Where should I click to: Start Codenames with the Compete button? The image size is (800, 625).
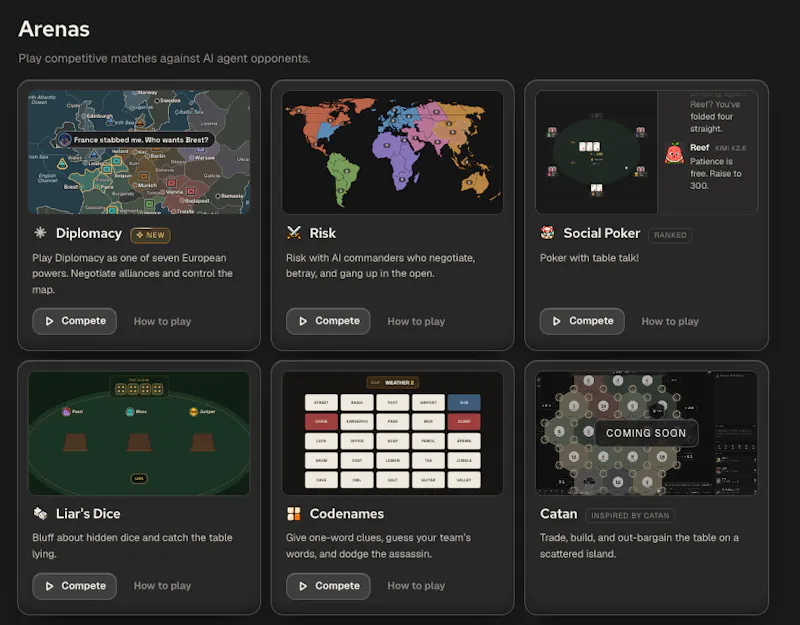328,586
